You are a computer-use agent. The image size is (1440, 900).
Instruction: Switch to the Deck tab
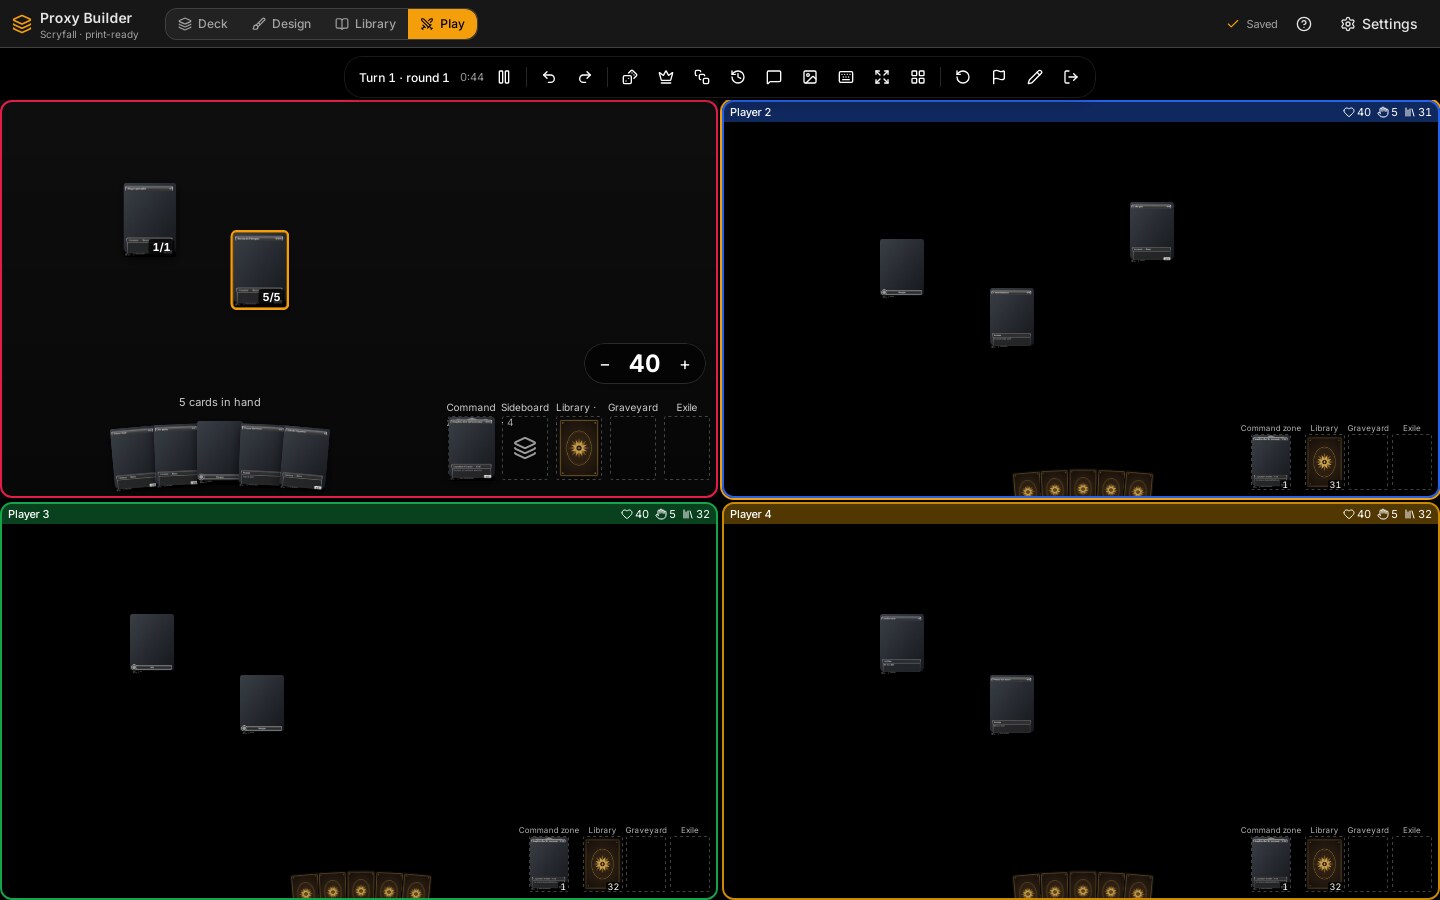click(x=203, y=24)
